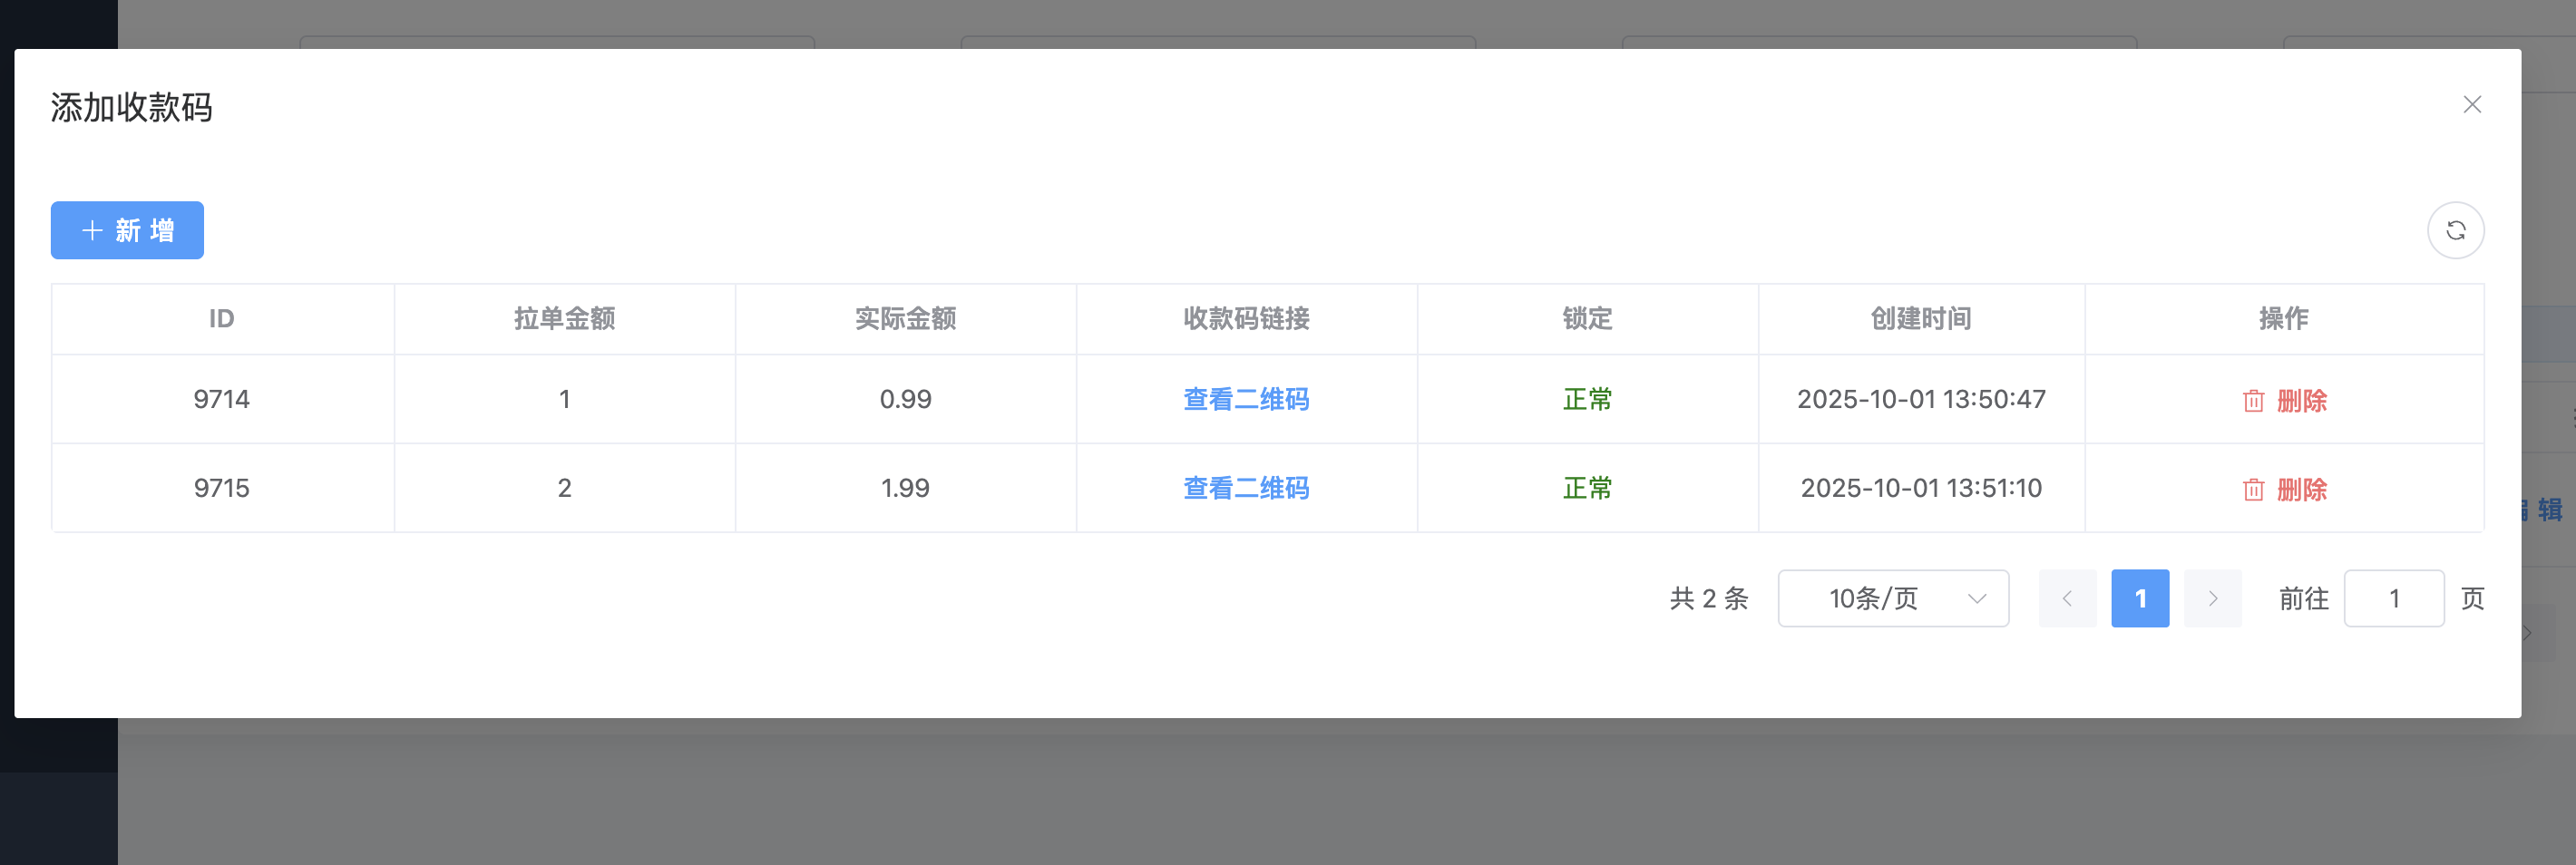
Task: Go to the previous page with the left arrow
Action: click(2067, 599)
